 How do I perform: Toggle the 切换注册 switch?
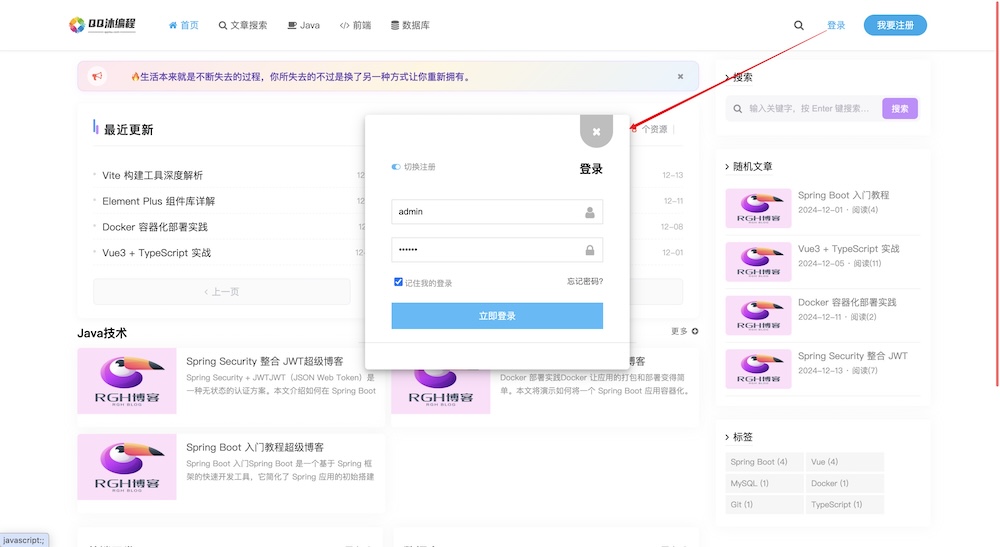[x=396, y=167]
